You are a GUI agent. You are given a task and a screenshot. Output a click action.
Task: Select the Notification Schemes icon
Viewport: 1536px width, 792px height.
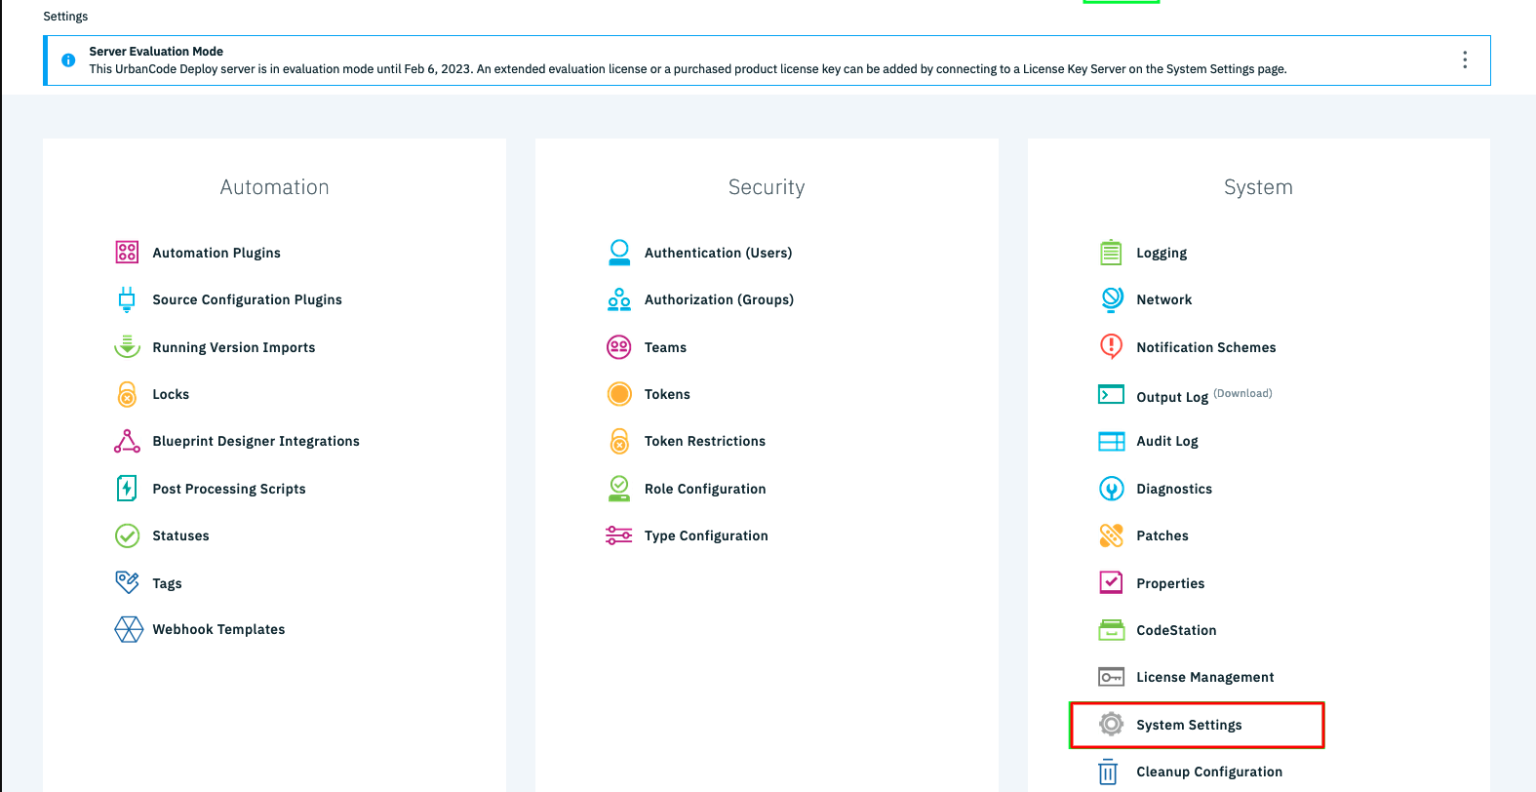(x=1111, y=347)
